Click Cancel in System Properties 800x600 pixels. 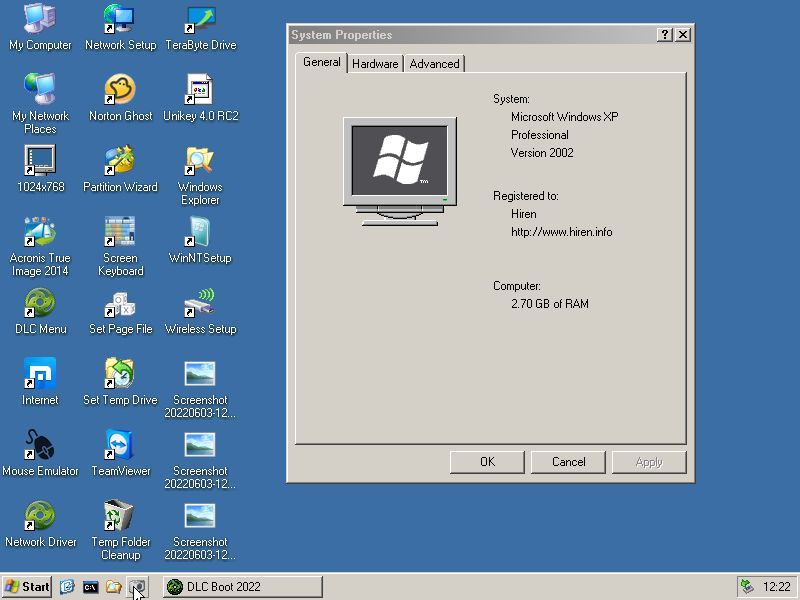(568, 462)
